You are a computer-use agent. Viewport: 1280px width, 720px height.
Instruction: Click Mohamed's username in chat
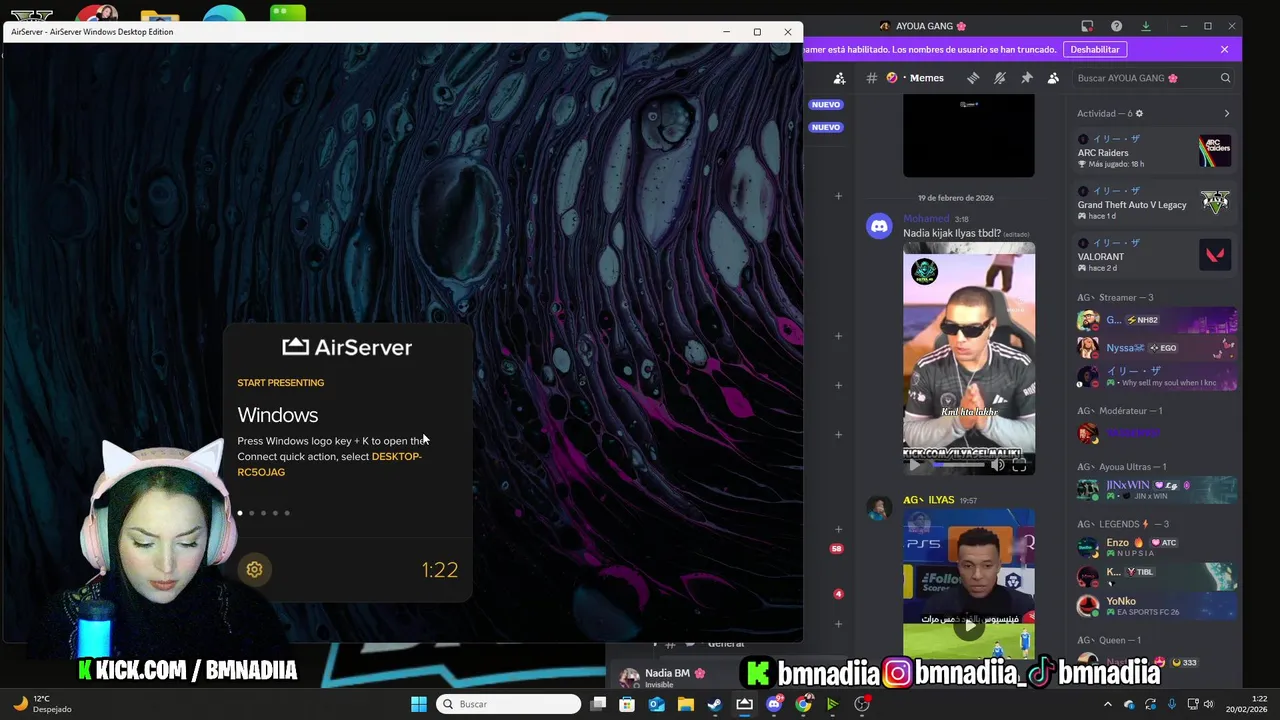926,219
